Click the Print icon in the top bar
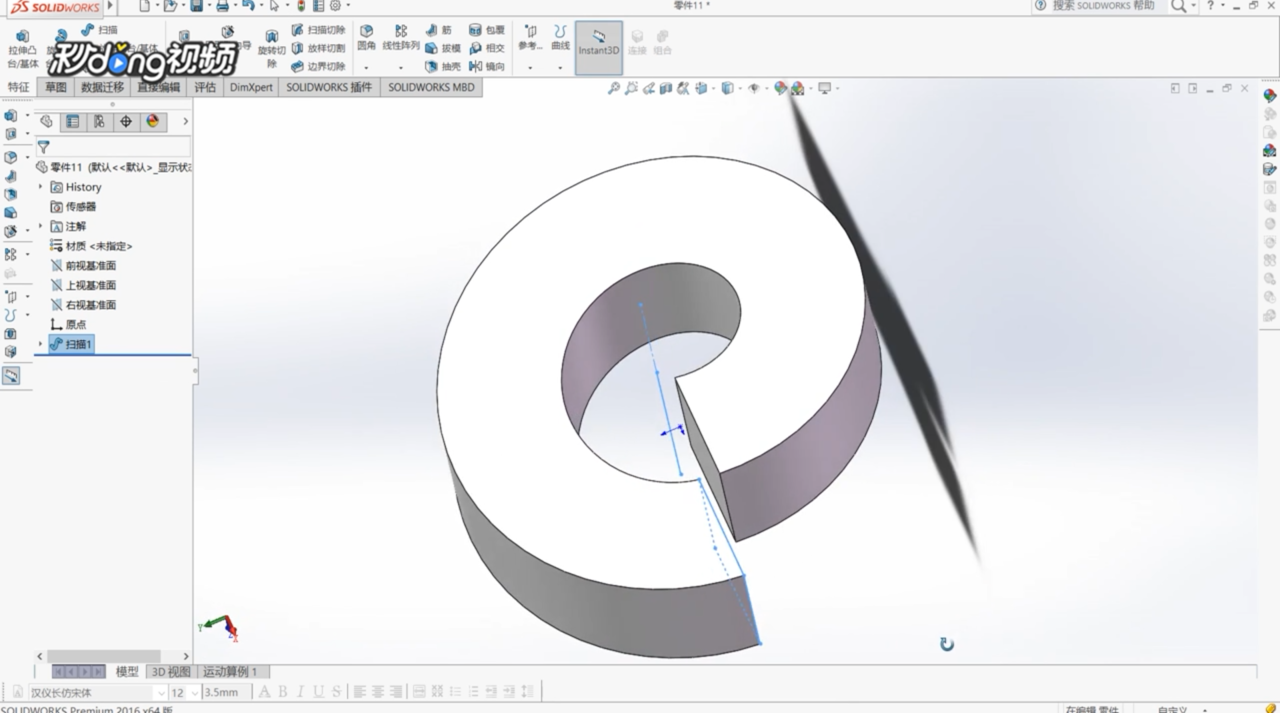The image size is (1280, 713). (x=222, y=6)
